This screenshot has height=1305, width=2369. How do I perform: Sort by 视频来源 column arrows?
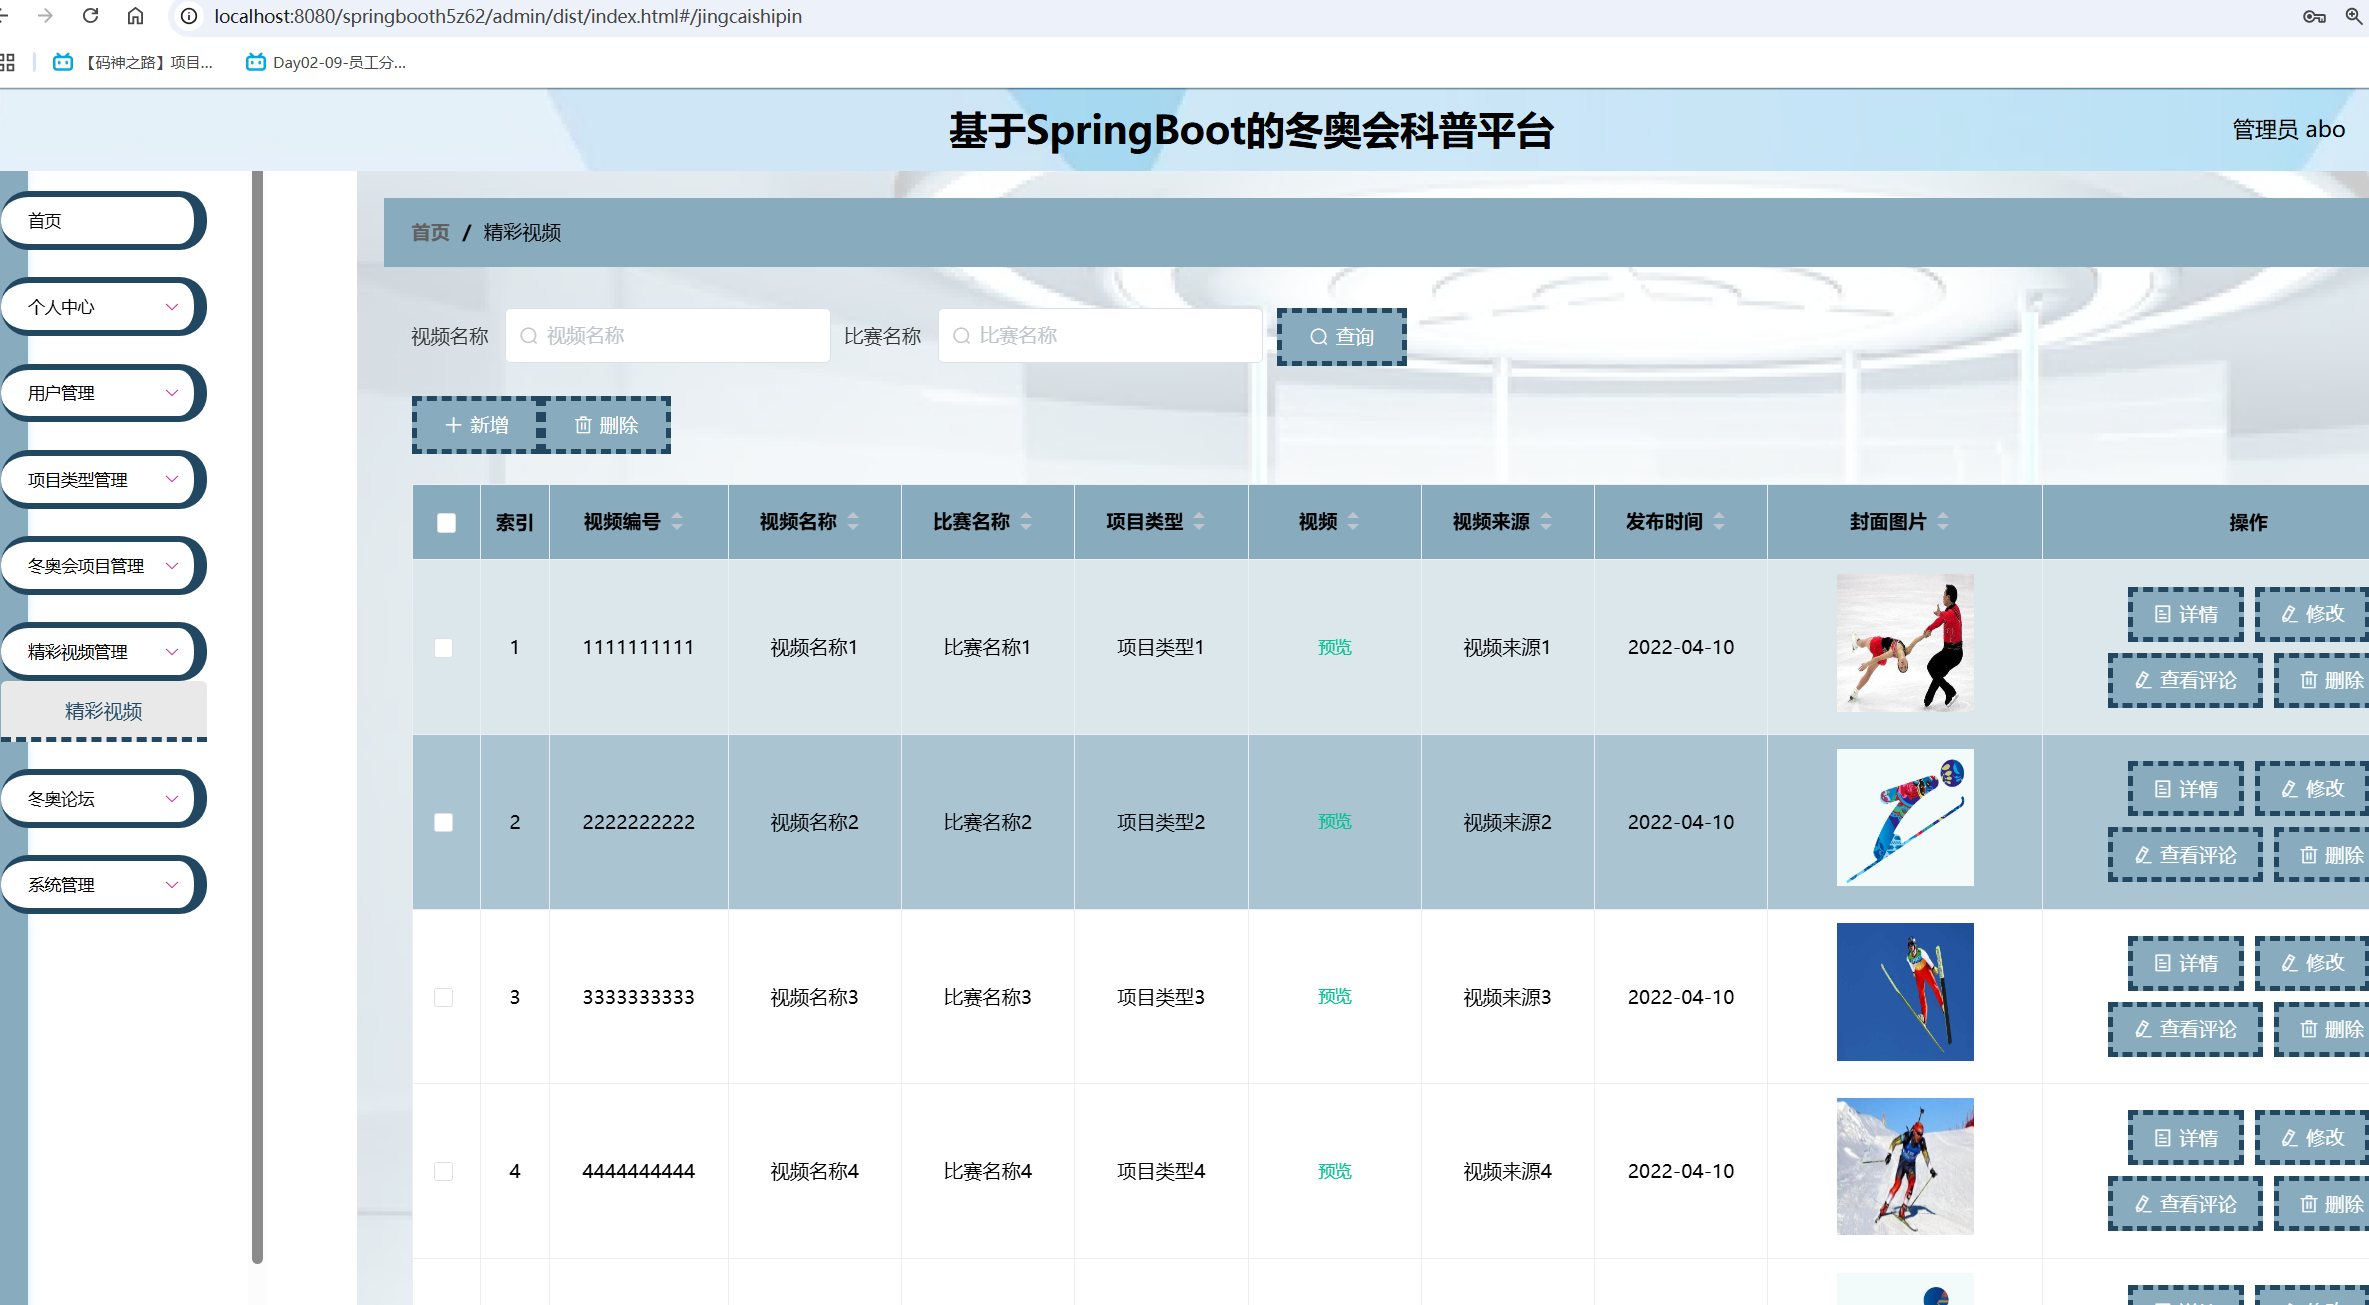[1546, 521]
